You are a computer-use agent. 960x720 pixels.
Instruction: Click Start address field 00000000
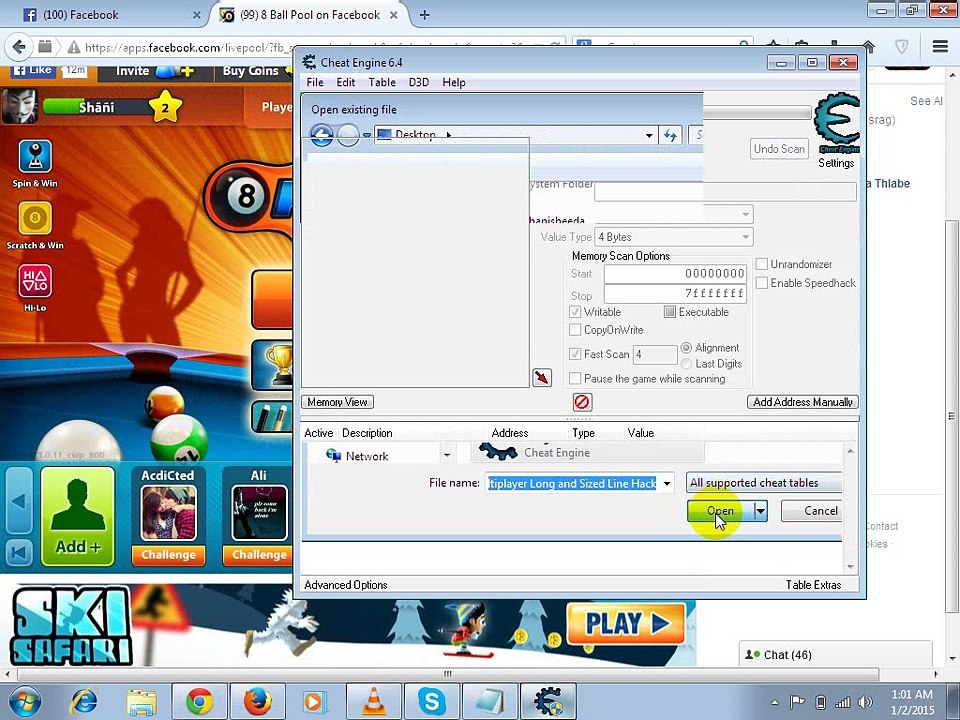pos(675,274)
